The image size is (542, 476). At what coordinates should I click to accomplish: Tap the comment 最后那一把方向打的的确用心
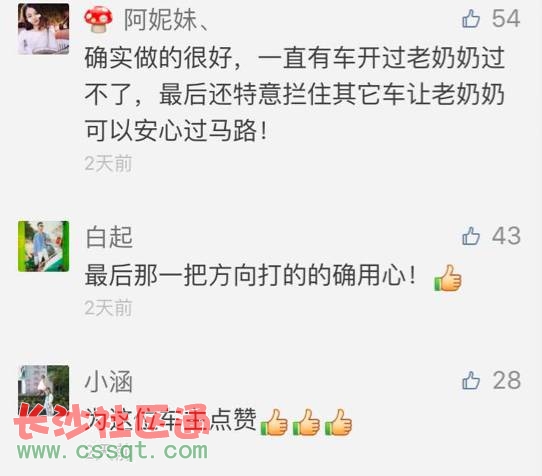pos(251,275)
